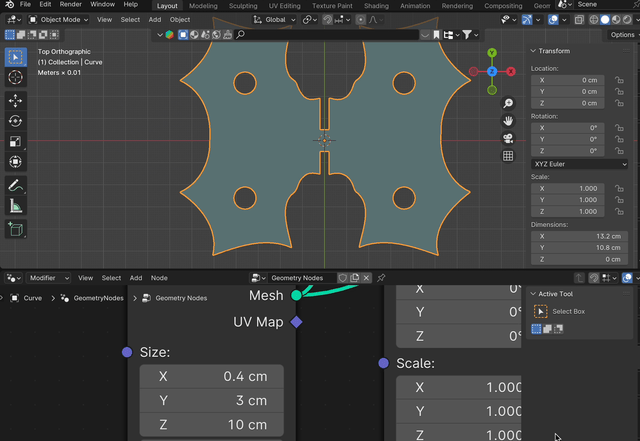Click the blue Z axis gizmo ball
The image size is (640, 441).
coord(492,71)
